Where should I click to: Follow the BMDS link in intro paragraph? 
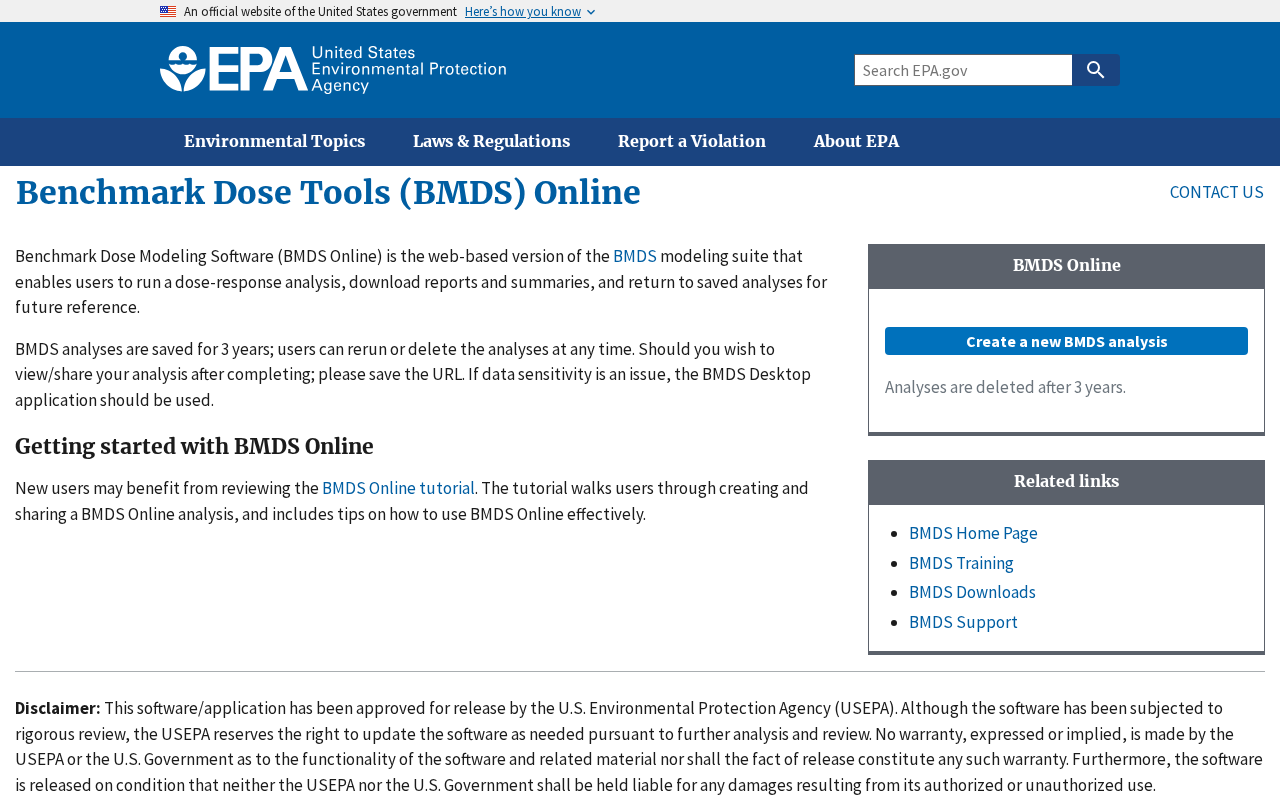[635, 256]
